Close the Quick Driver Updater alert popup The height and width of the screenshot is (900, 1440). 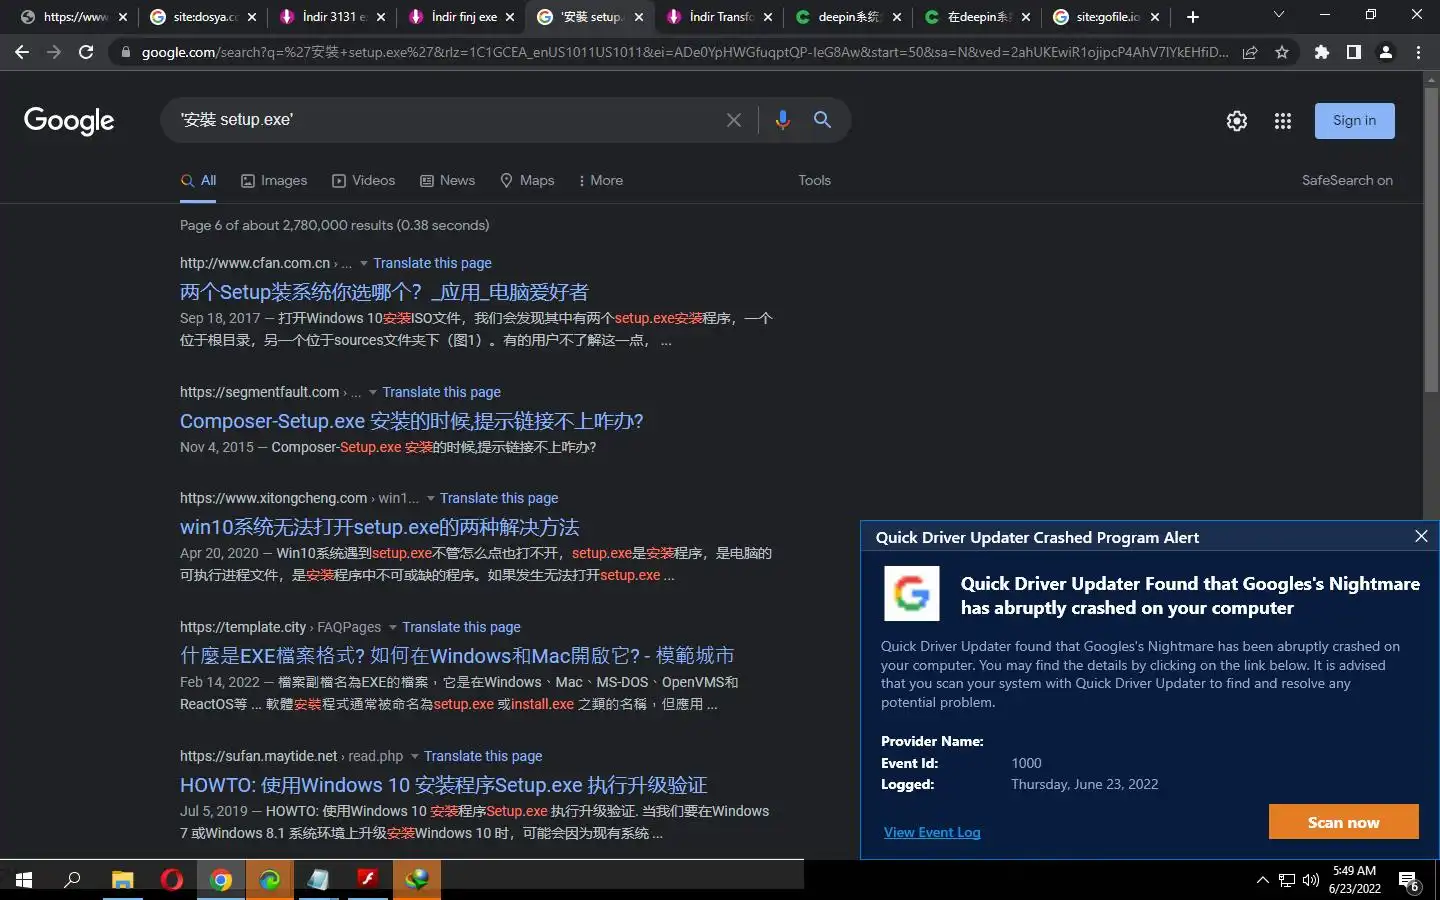pos(1421,536)
